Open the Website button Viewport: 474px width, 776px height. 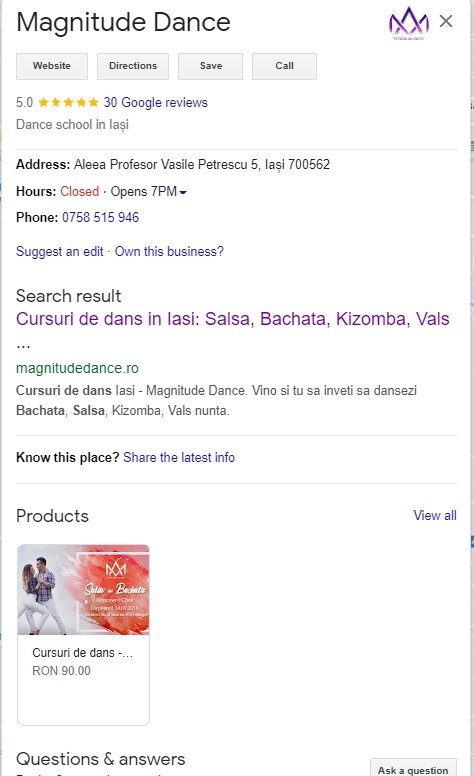point(52,66)
